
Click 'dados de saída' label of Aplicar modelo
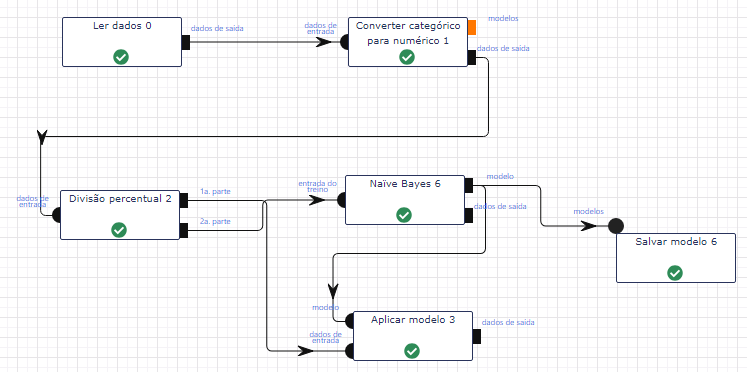pos(508,322)
